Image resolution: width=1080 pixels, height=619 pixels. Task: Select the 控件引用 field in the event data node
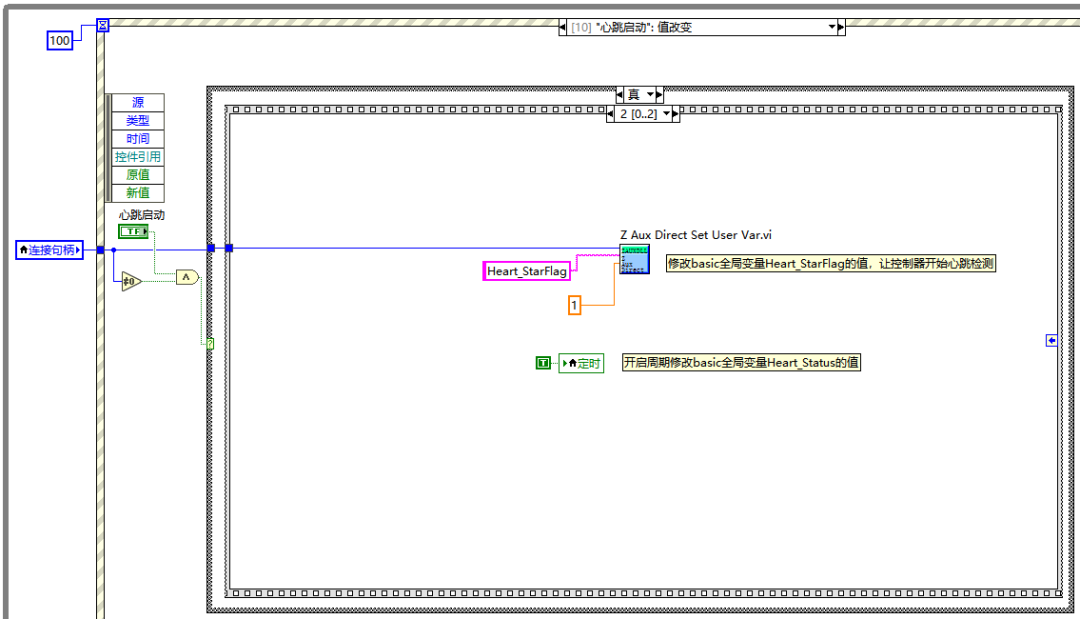tap(138, 156)
